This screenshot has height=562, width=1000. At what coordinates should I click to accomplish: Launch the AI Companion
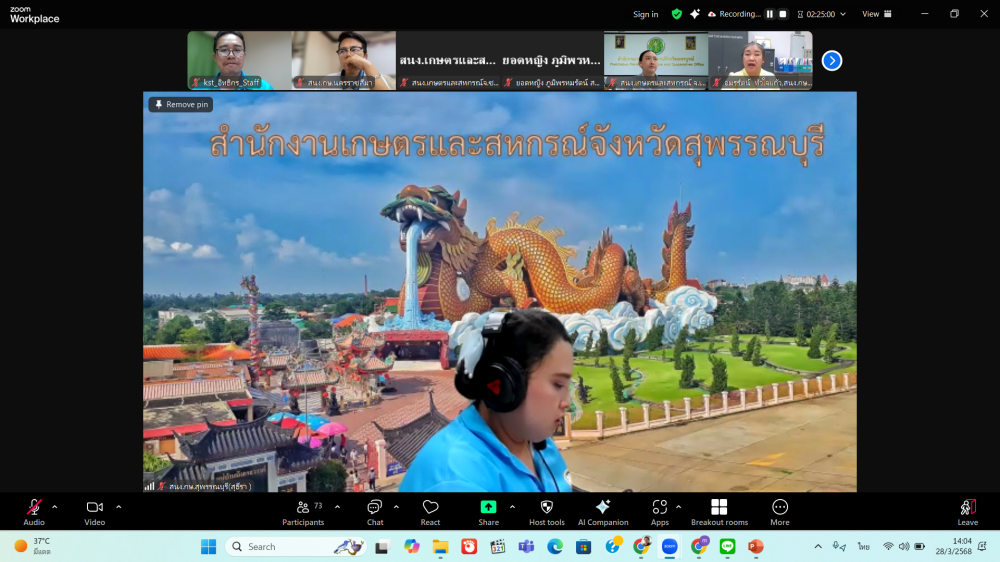pyautogui.click(x=603, y=508)
